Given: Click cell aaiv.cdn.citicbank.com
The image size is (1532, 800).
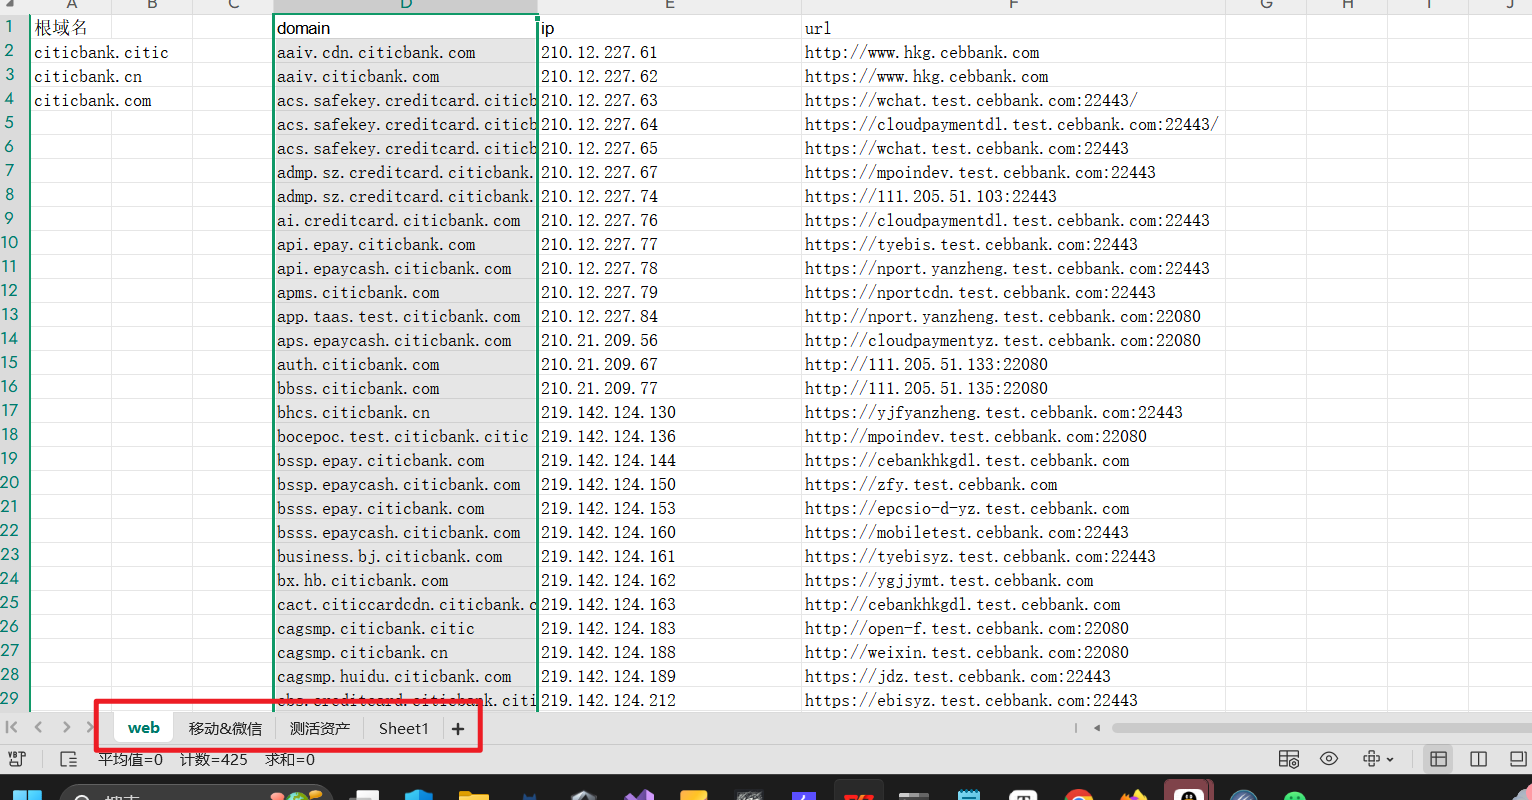Looking at the screenshot, I should pyautogui.click(x=406, y=52).
